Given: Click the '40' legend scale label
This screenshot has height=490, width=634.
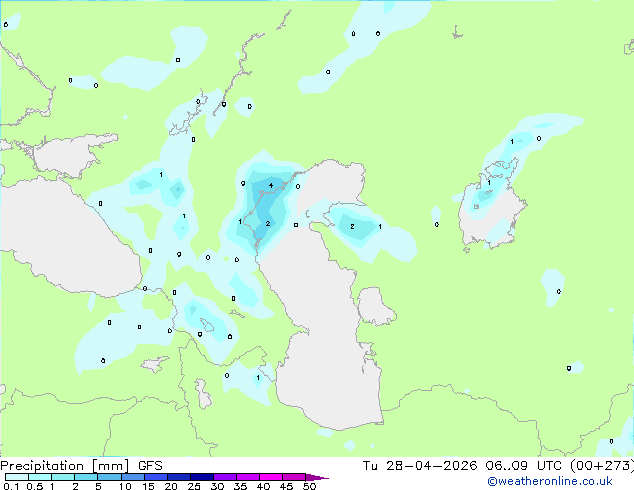Looking at the screenshot, I should [x=263, y=486].
